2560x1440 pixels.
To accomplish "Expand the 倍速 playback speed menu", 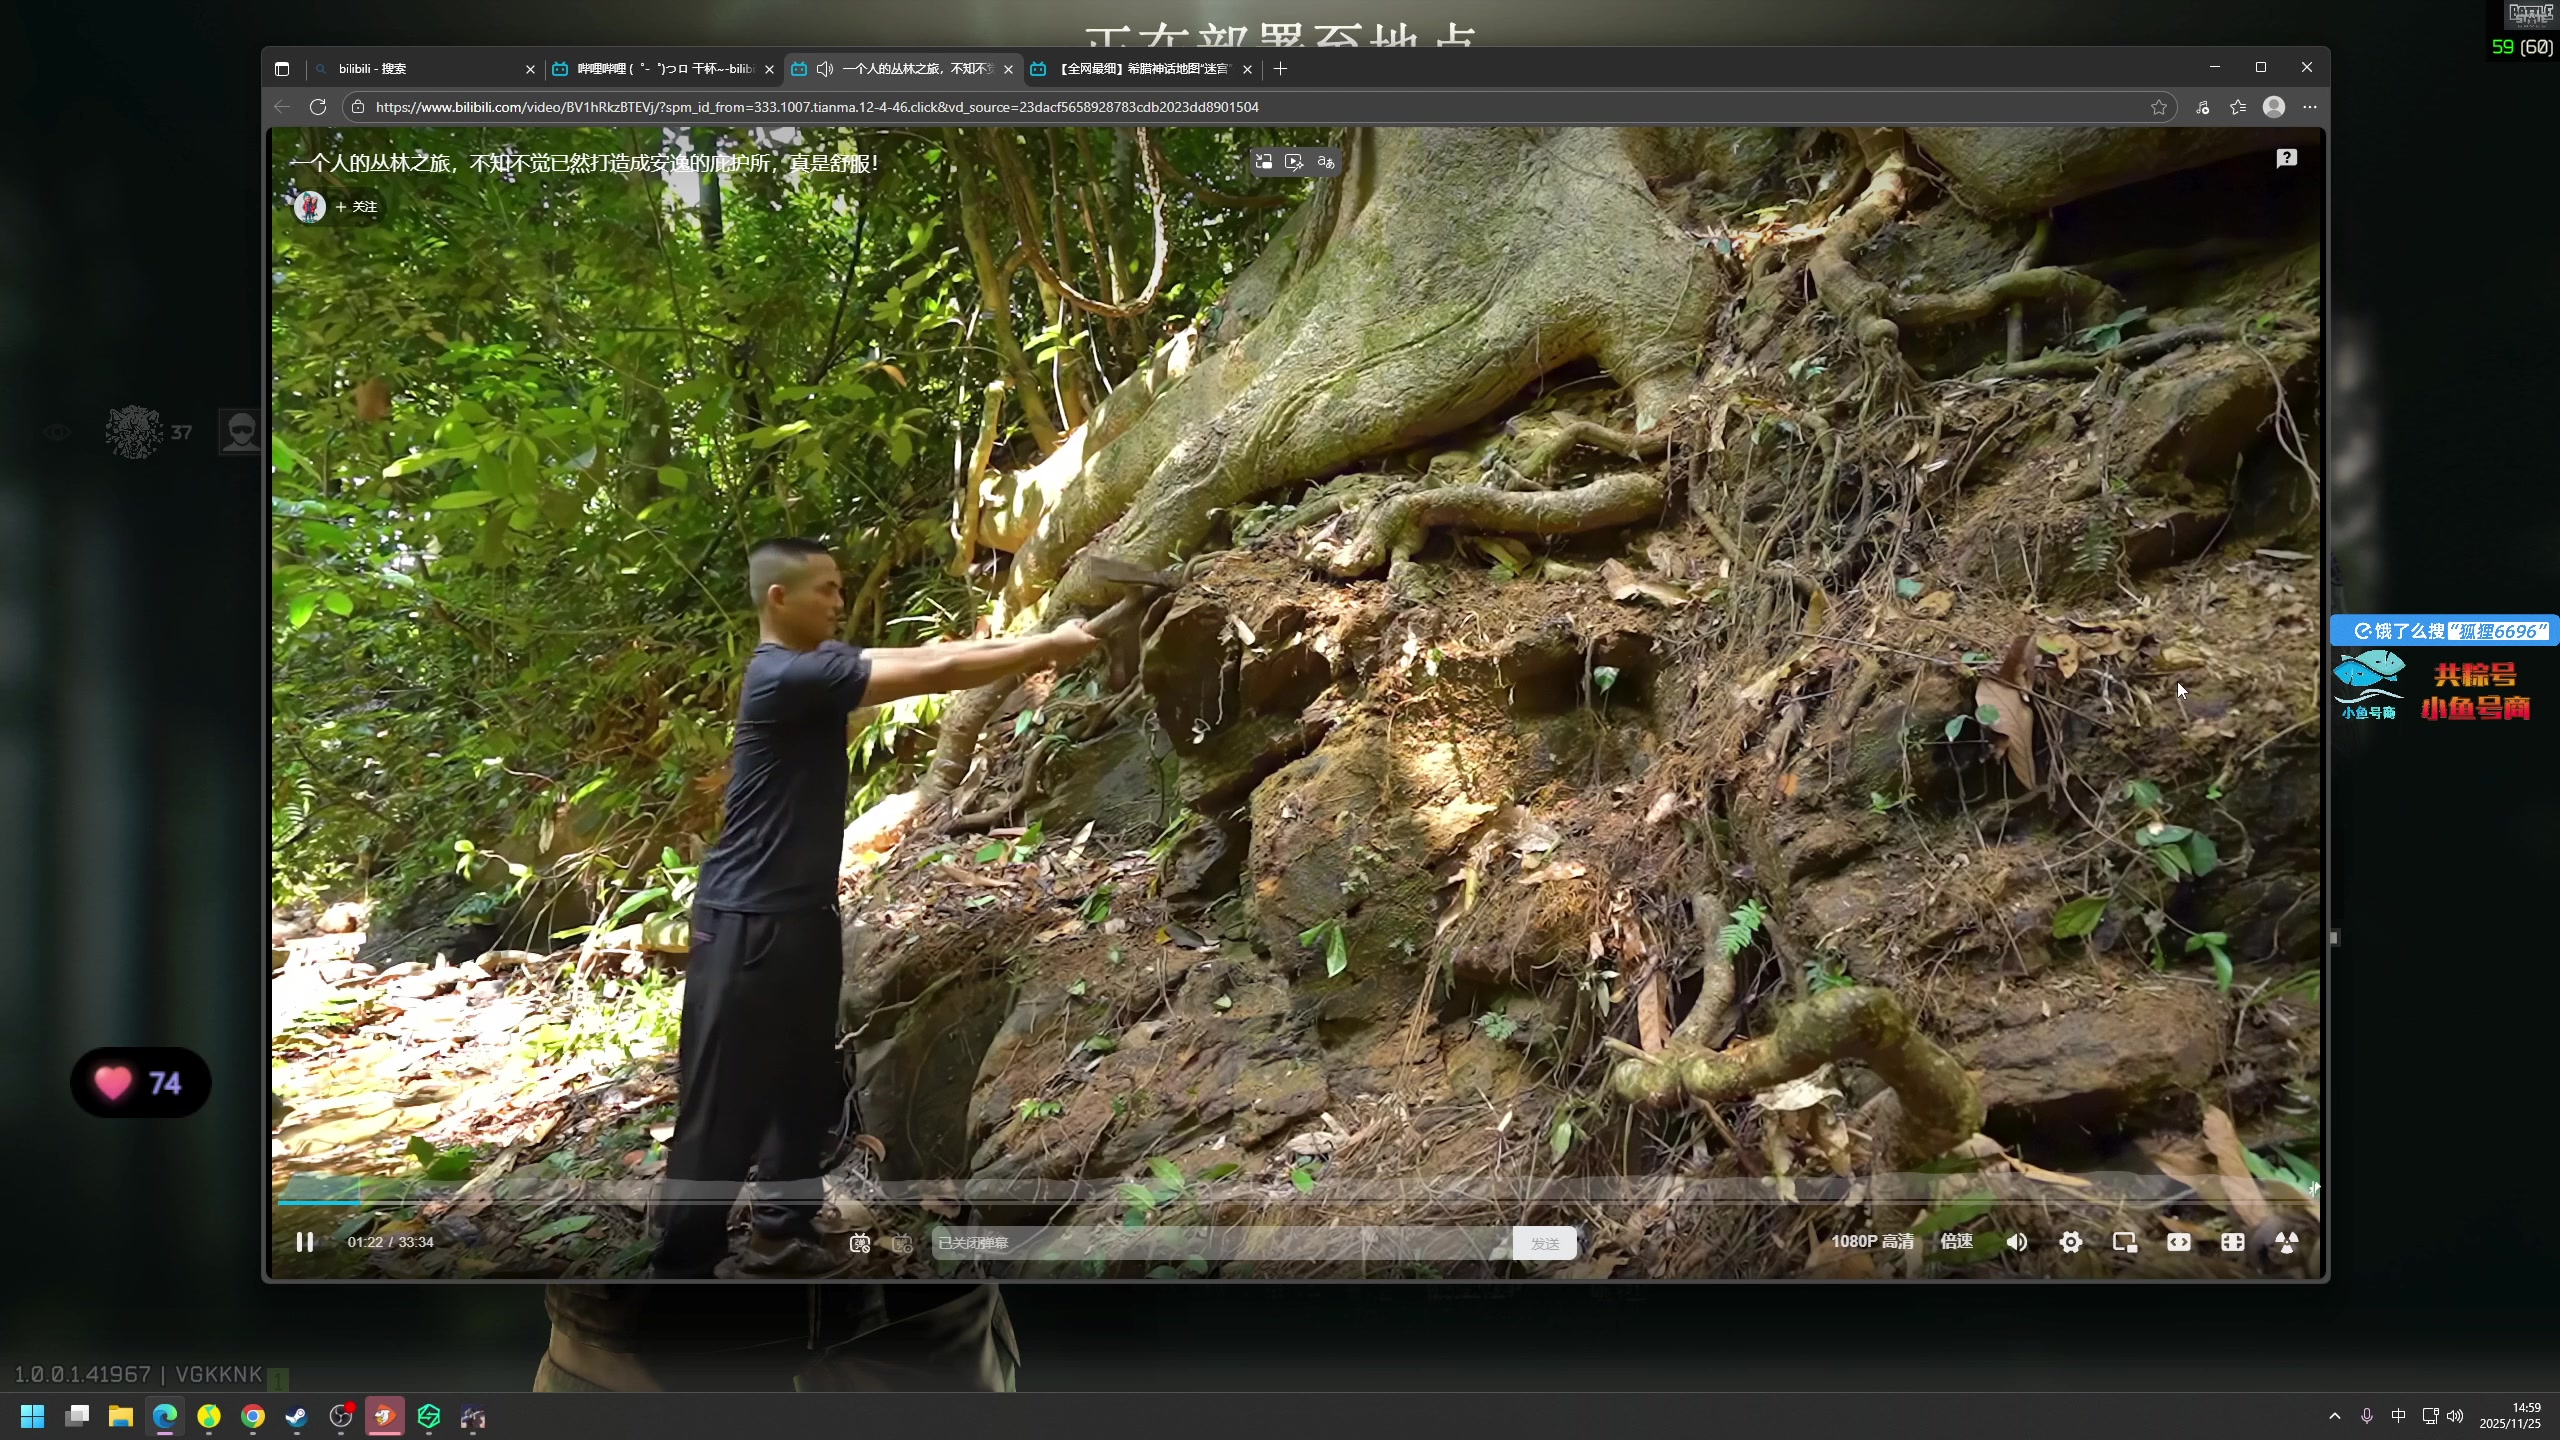I will tap(1956, 1241).
